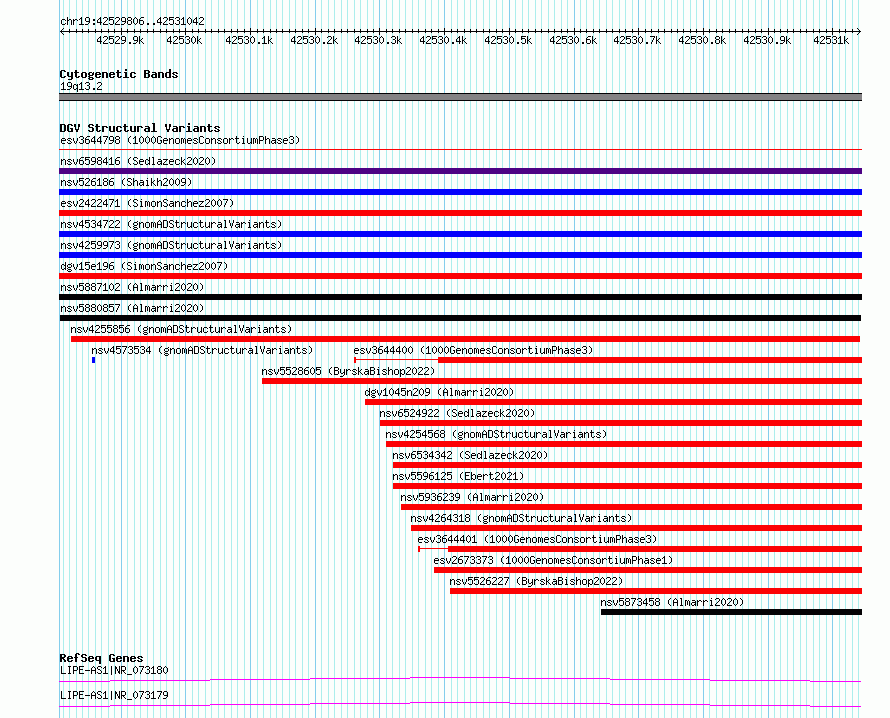The height and width of the screenshot is (718, 890).
Task: Click the 42530.5k ruler position
Action: (508, 40)
